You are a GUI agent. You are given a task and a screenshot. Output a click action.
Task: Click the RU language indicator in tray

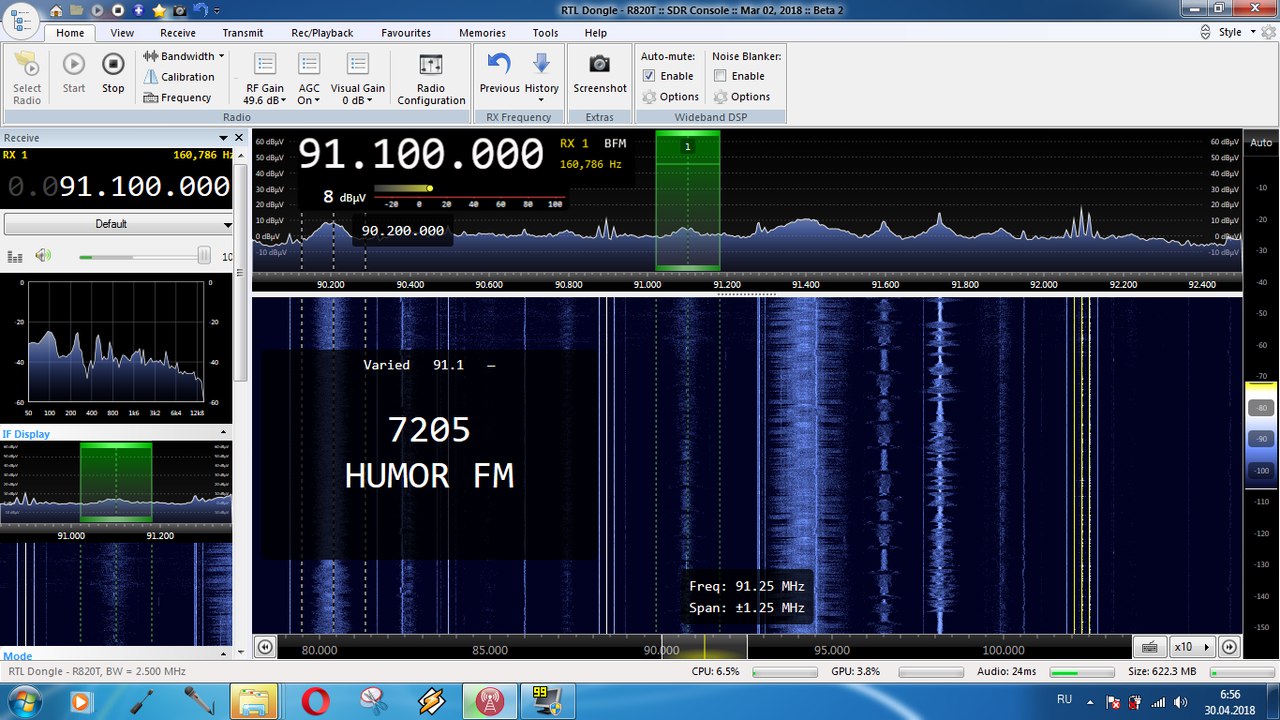click(1065, 699)
